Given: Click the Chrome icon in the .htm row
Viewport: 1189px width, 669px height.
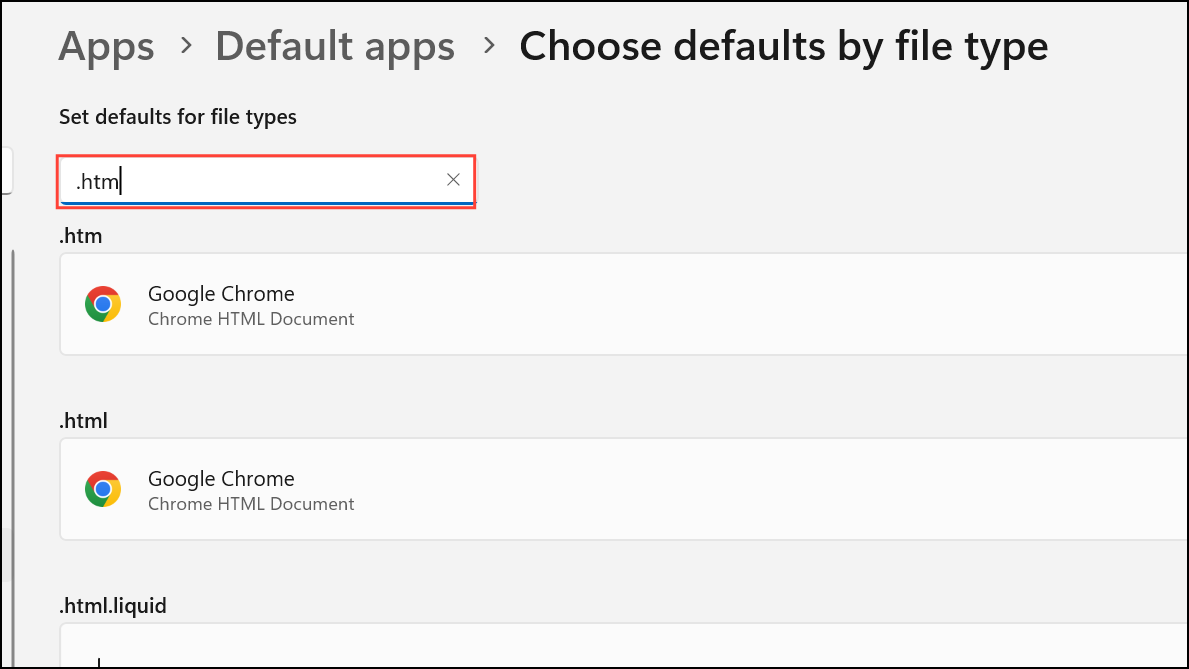Looking at the screenshot, I should [x=103, y=304].
